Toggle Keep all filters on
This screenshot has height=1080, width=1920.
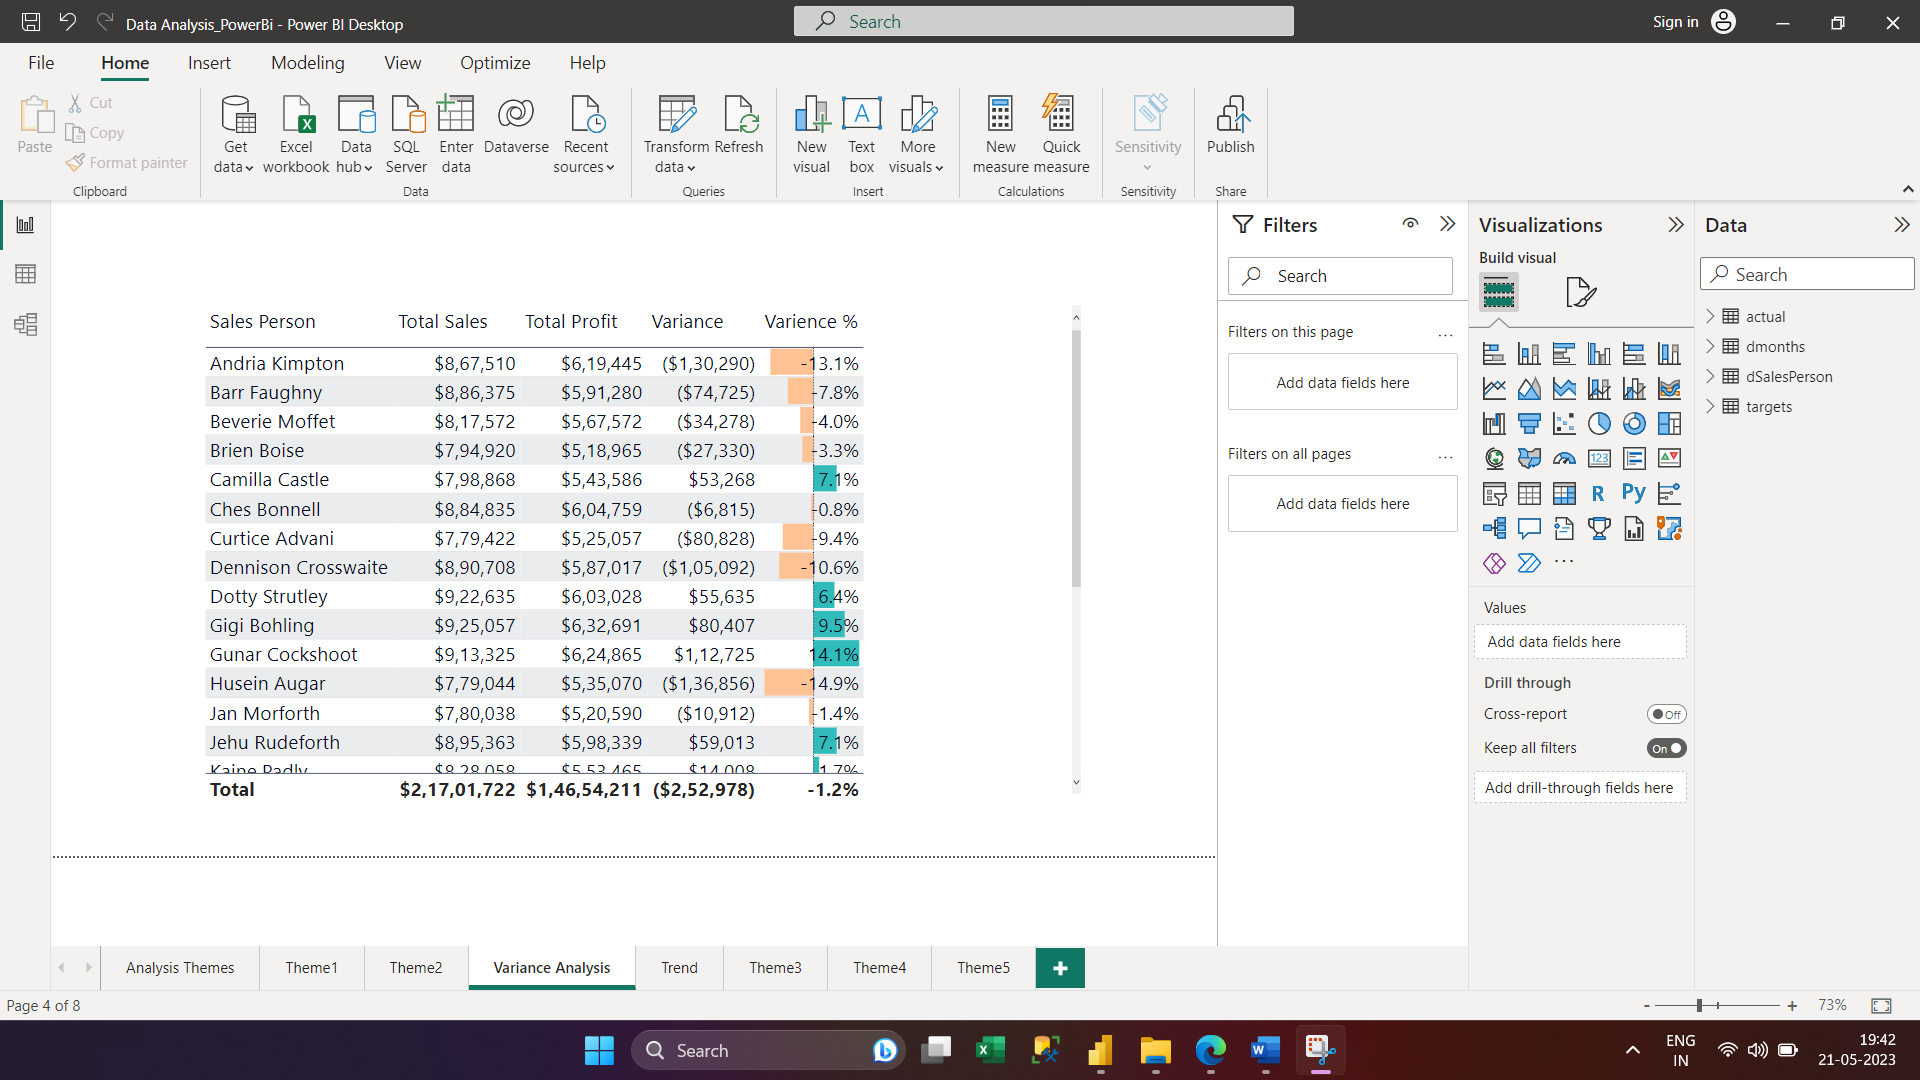click(1667, 748)
